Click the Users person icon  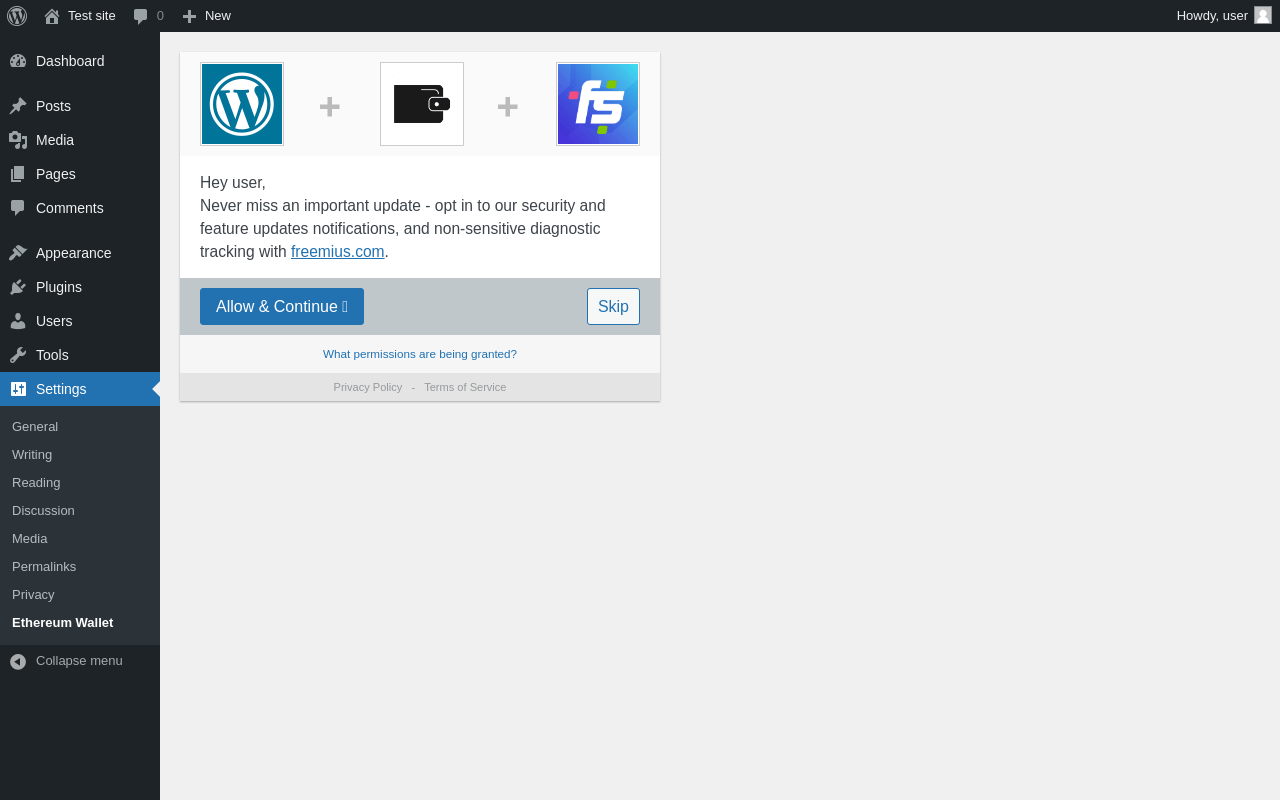(x=18, y=321)
